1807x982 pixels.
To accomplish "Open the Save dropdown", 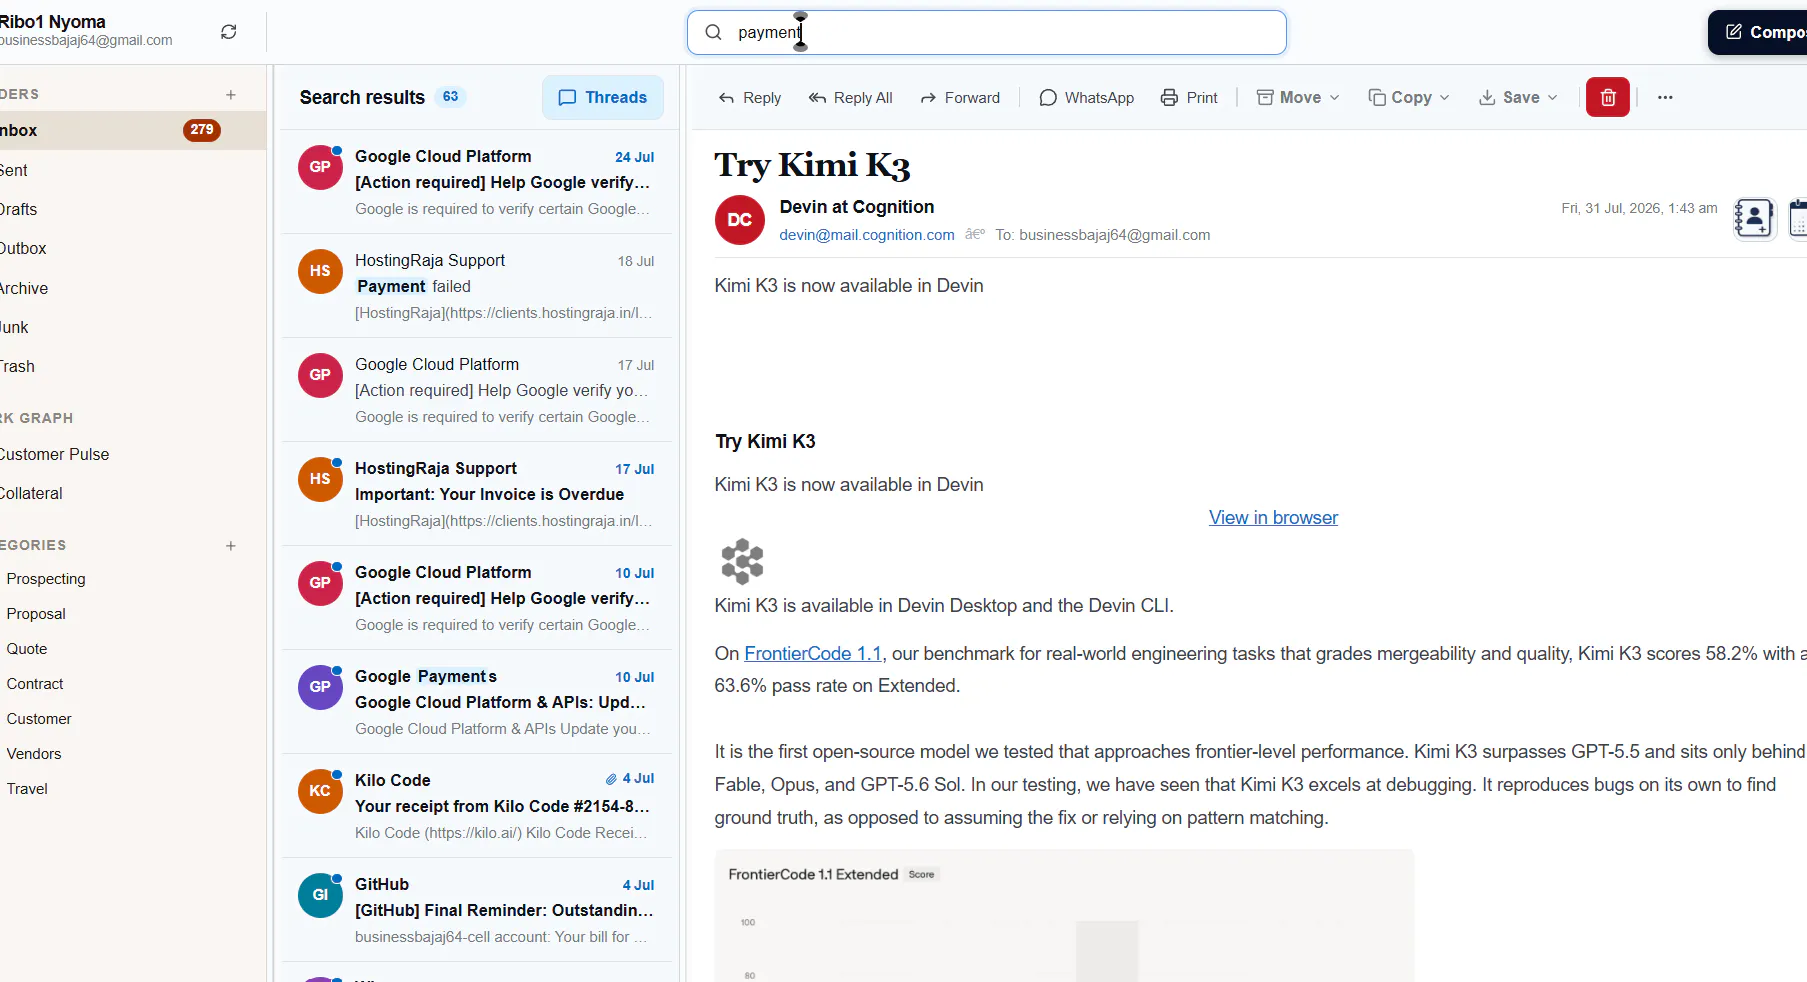I will click(x=1518, y=97).
